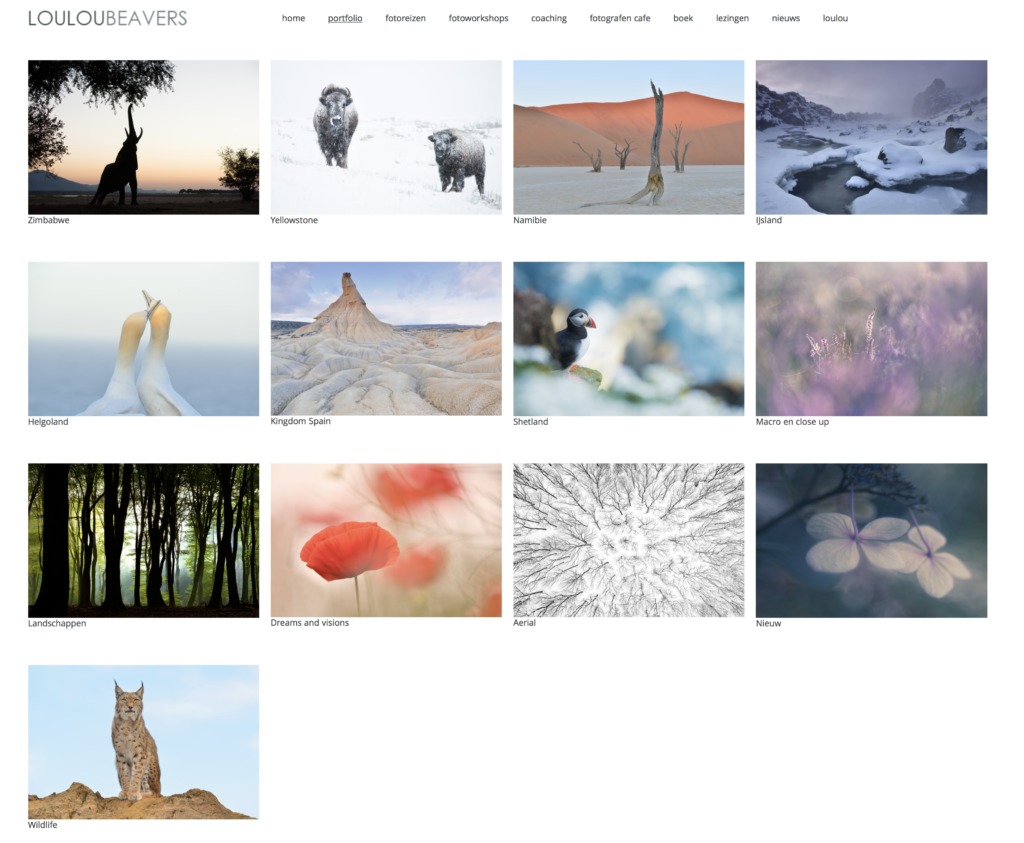Open the Zimbabwe elephant silhouette thumbnail
1024x843 pixels.
[x=143, y=137]
